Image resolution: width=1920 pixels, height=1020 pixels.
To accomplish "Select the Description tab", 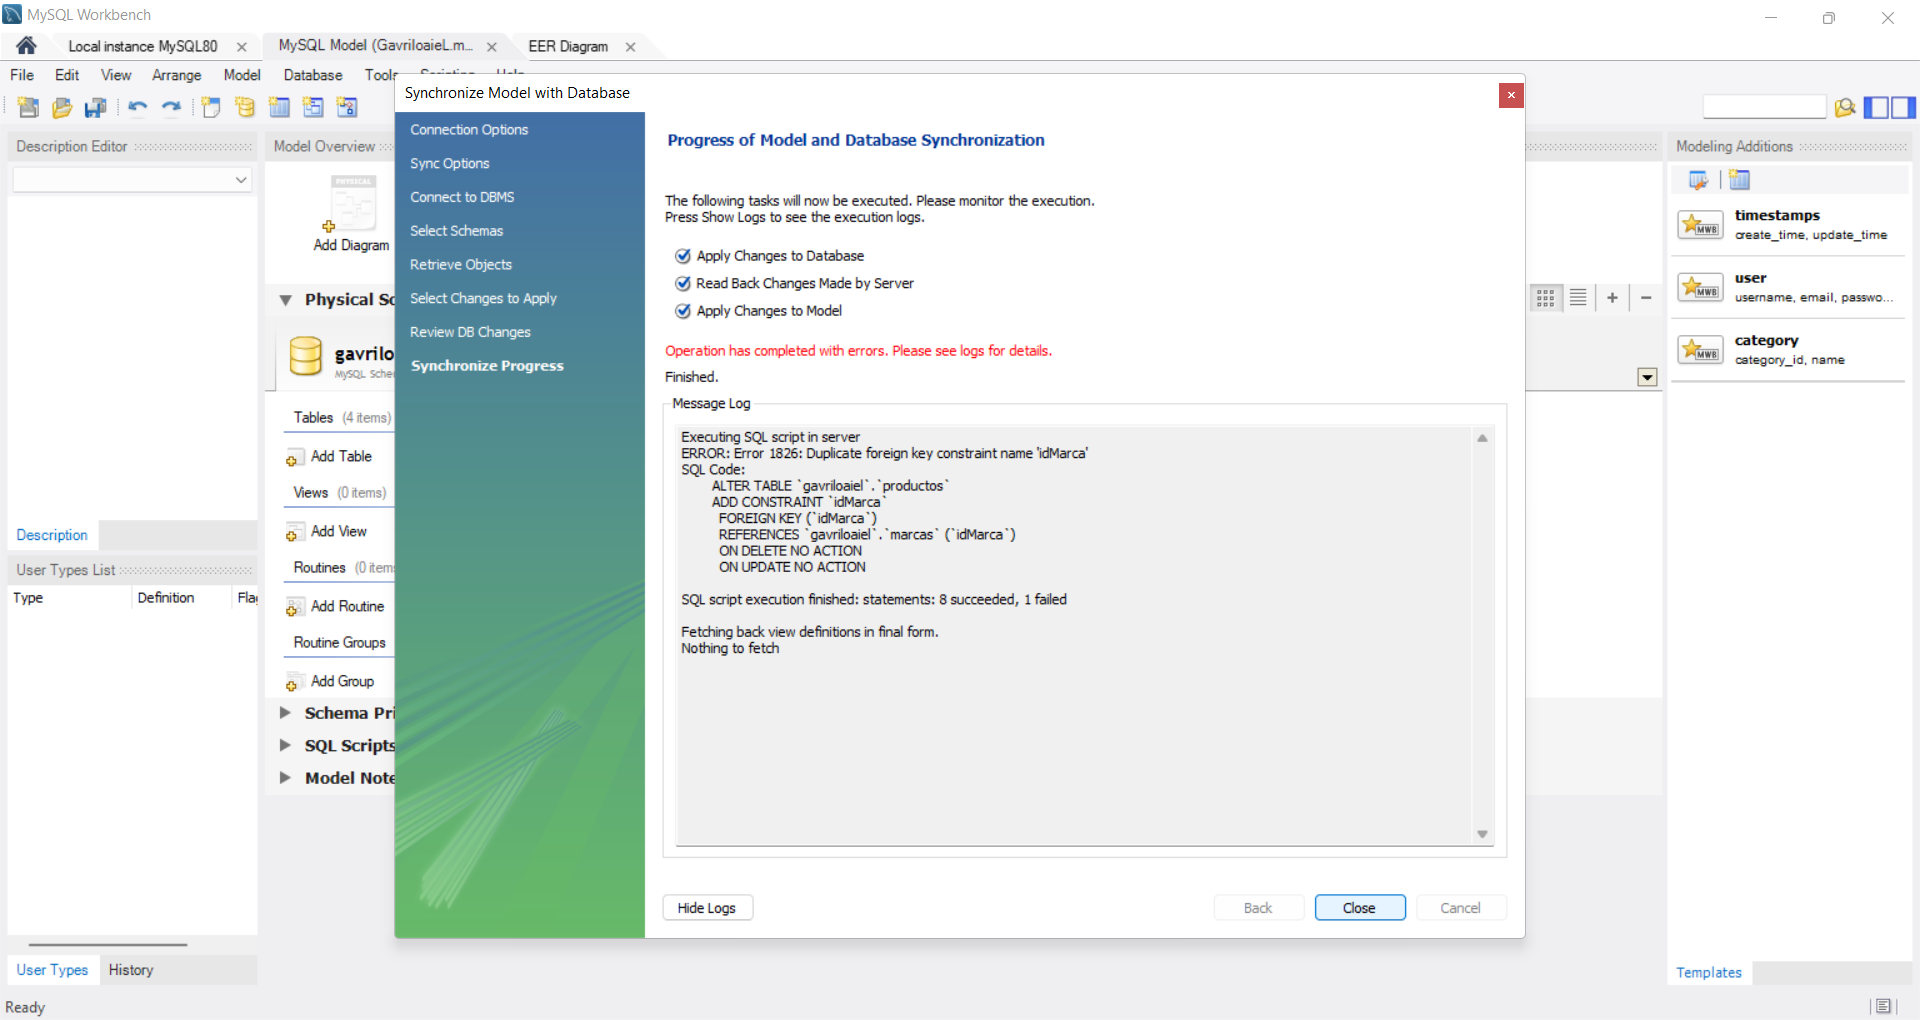I will coord(52,535).
